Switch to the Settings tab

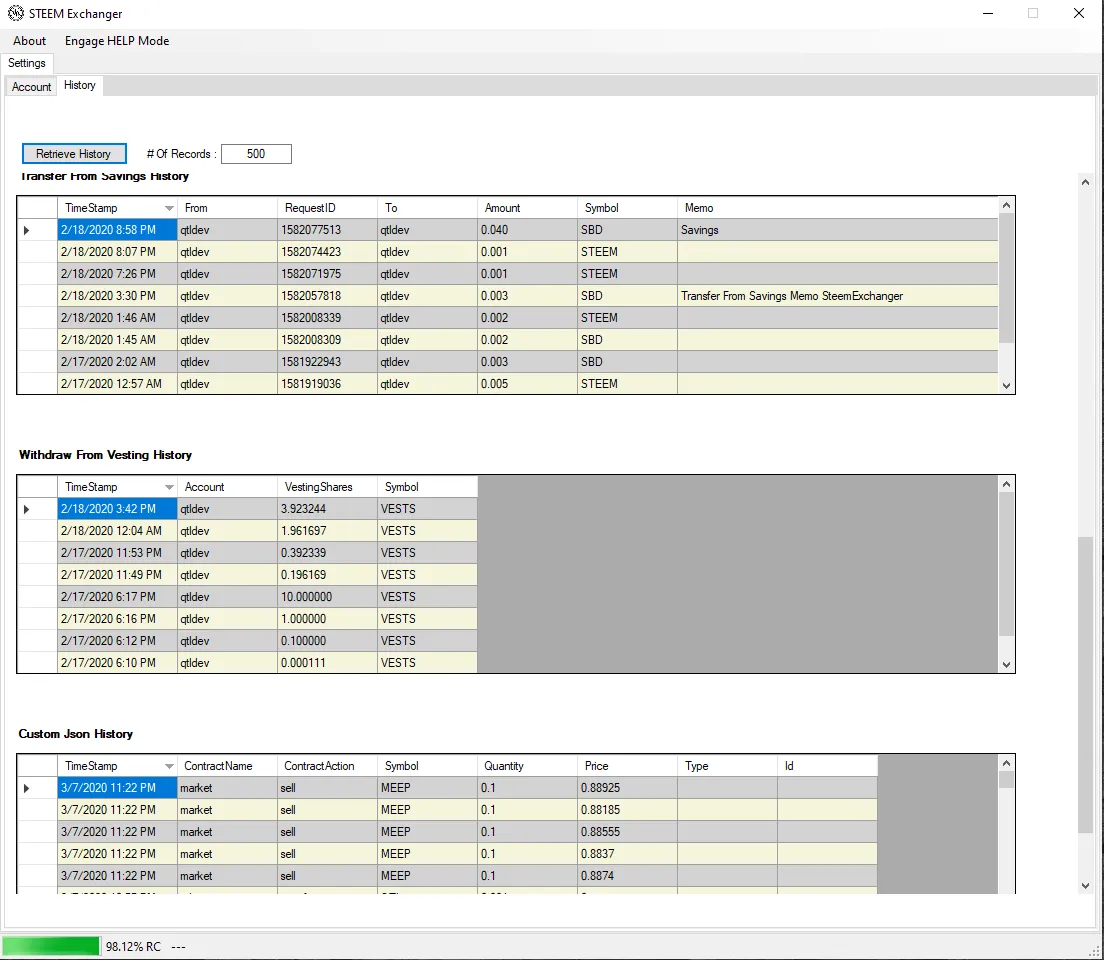(27, 63)
